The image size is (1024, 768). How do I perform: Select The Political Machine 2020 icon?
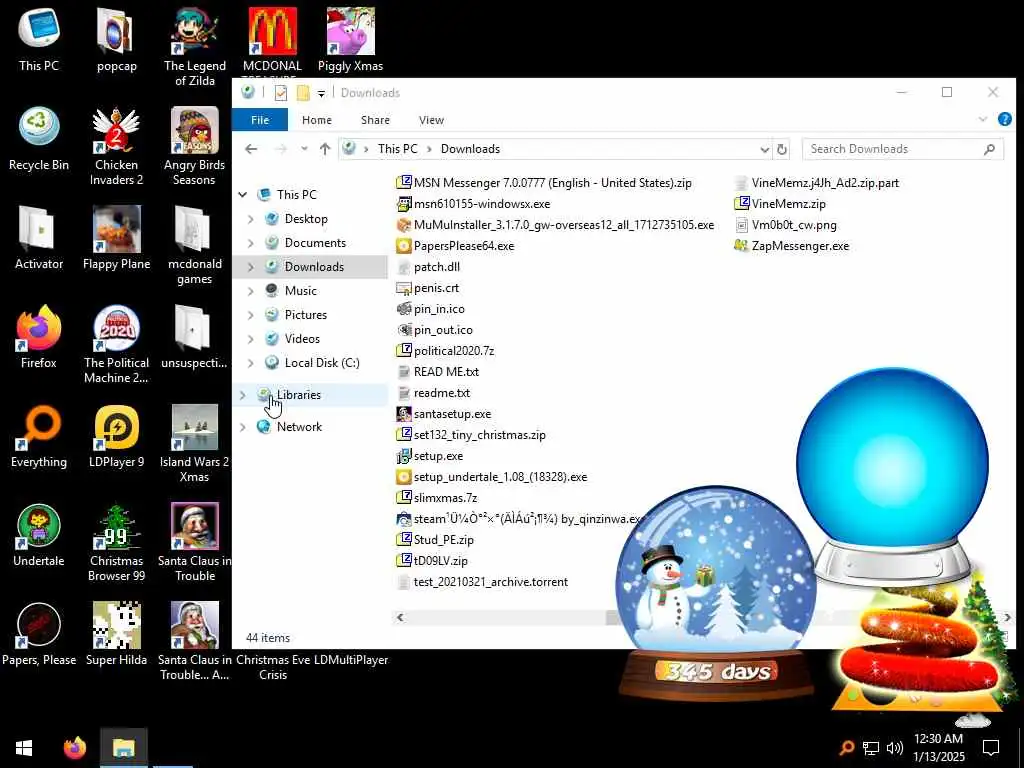tap(116, 344)
